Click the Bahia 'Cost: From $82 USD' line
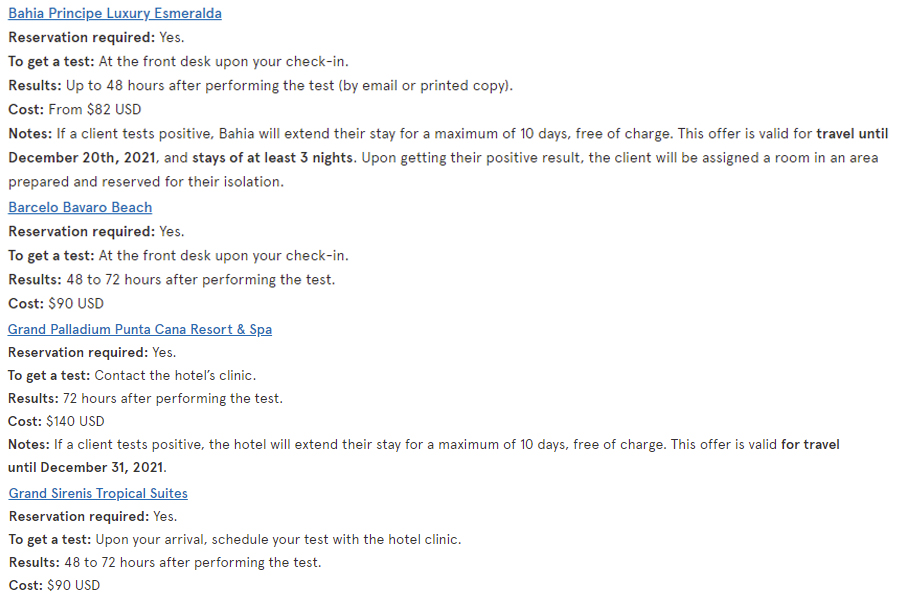Viewport: 900px width, 600px height. click(x=75, y=109)
